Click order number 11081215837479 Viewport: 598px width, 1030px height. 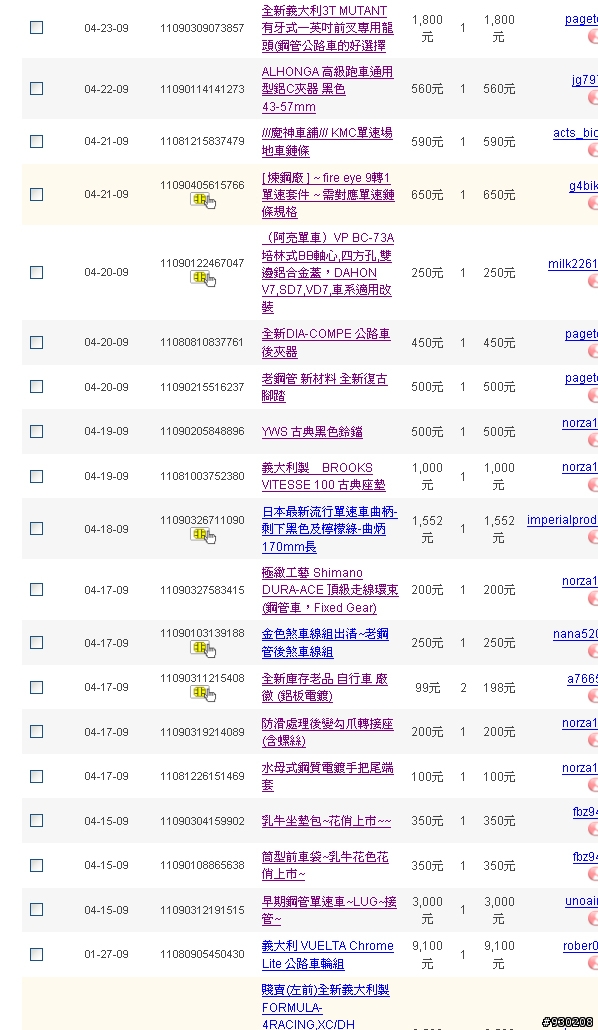[x=202, y=141]
